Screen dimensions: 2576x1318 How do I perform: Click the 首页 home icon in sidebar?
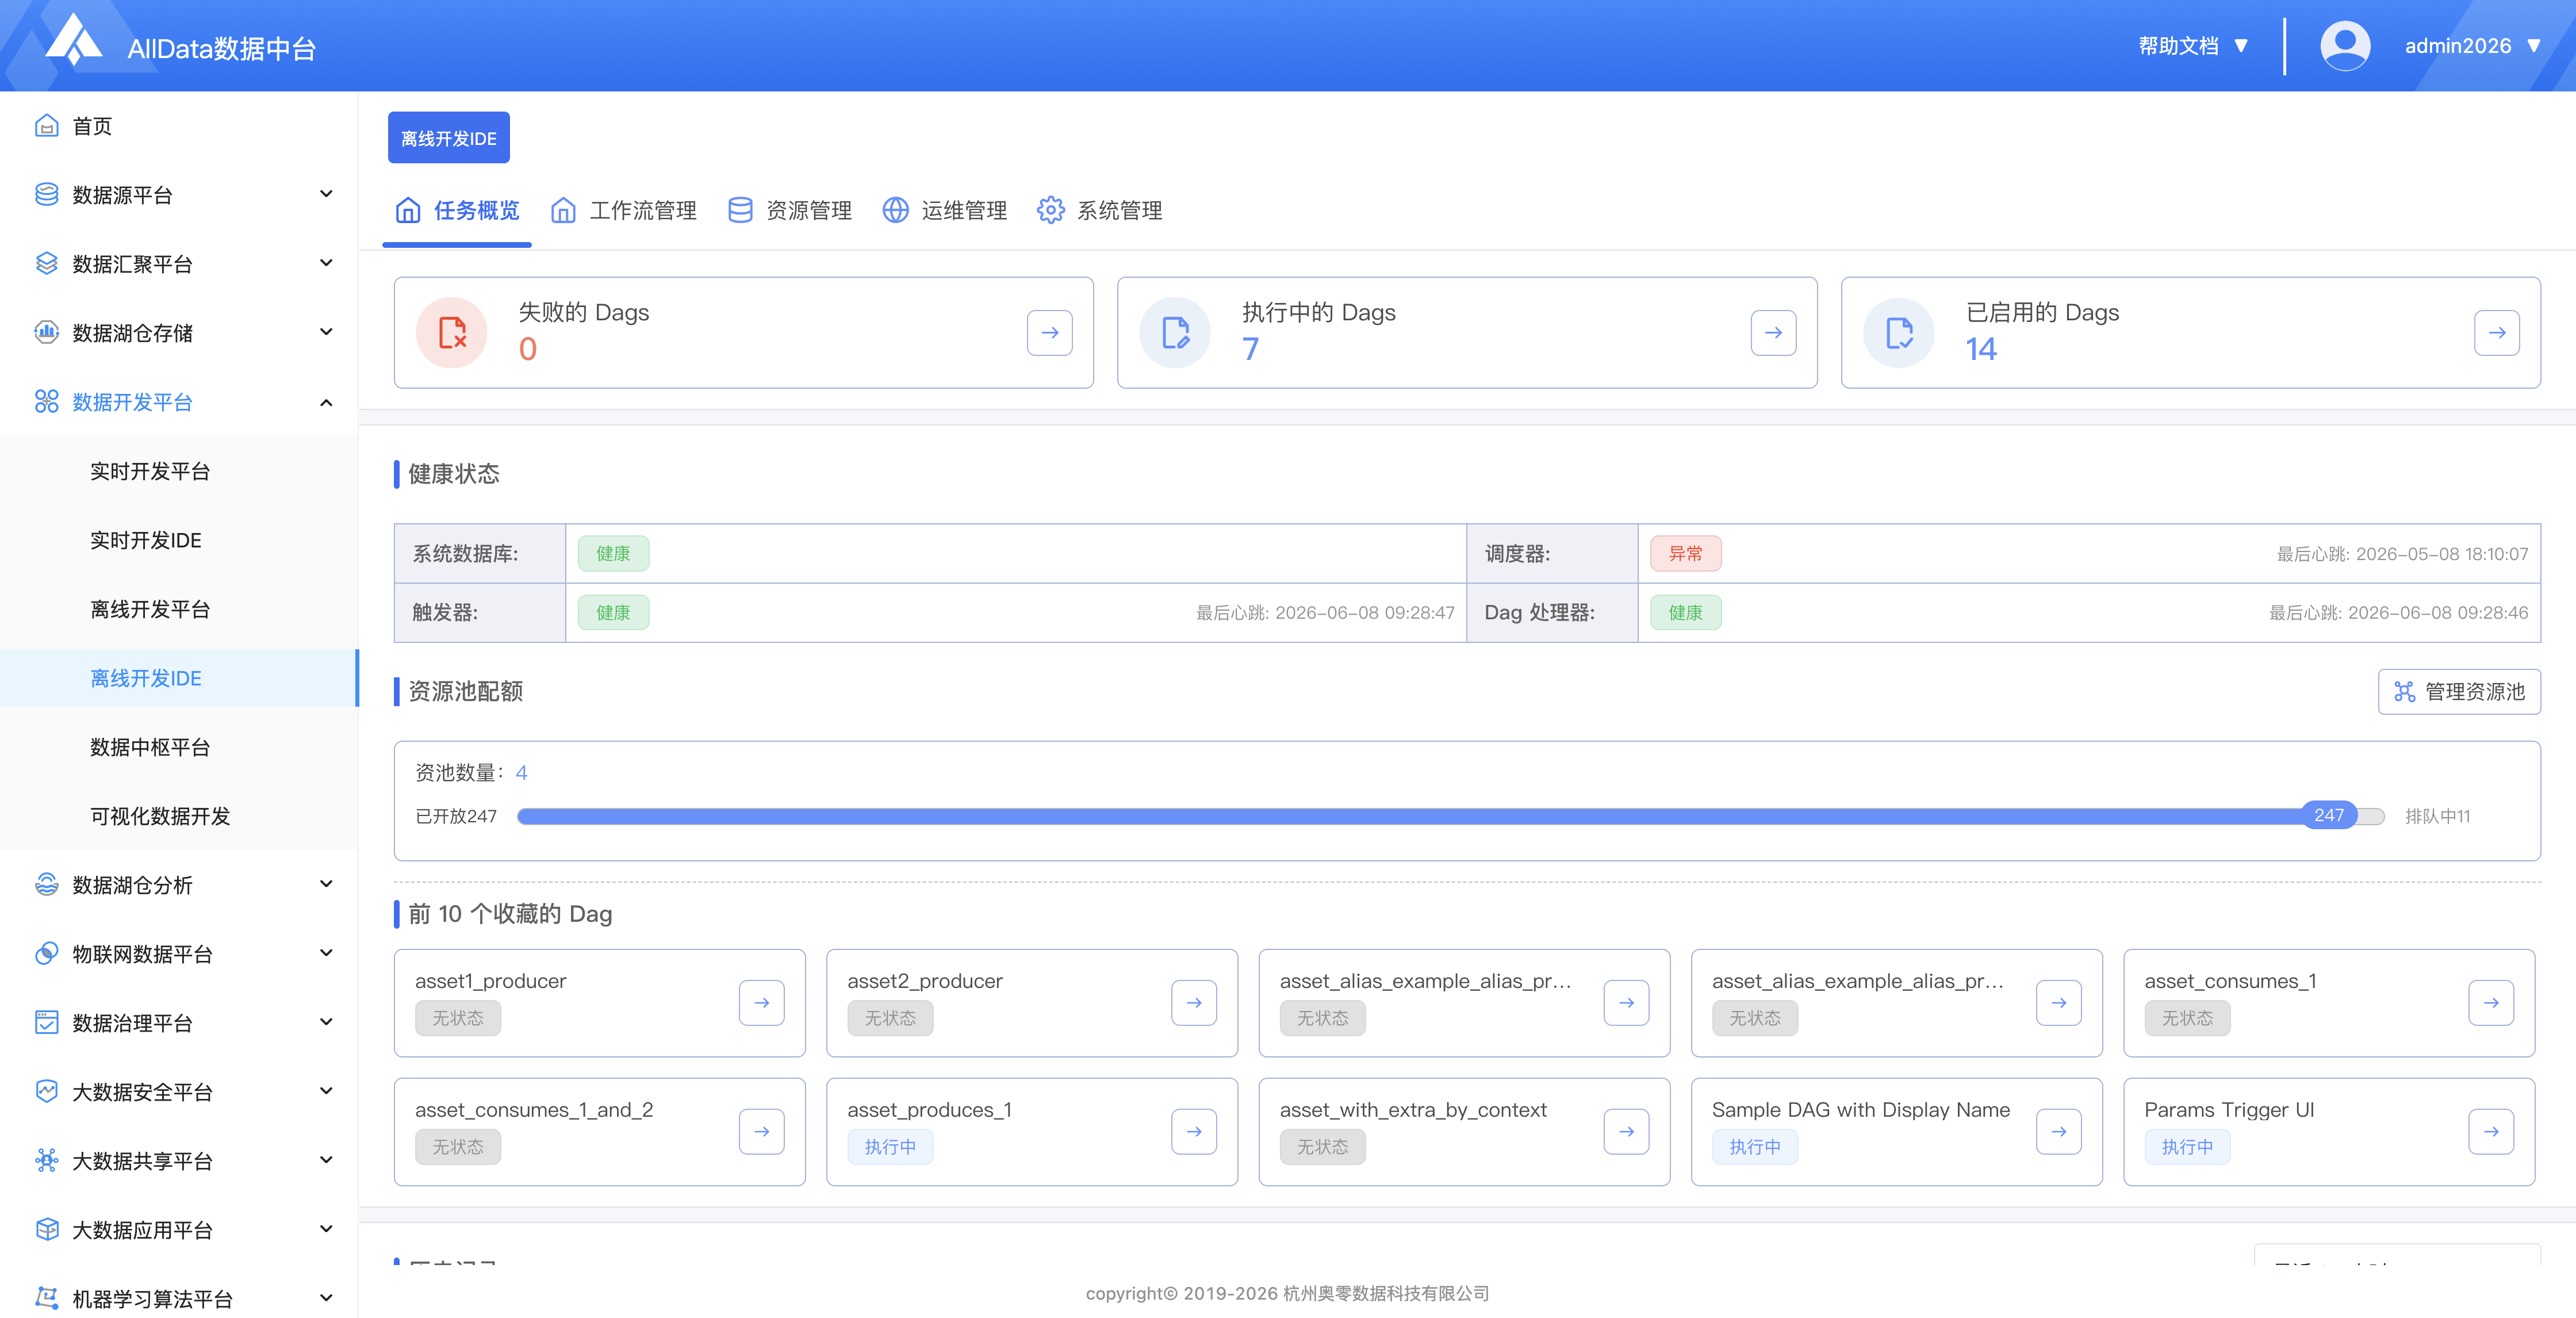[46, 126]
